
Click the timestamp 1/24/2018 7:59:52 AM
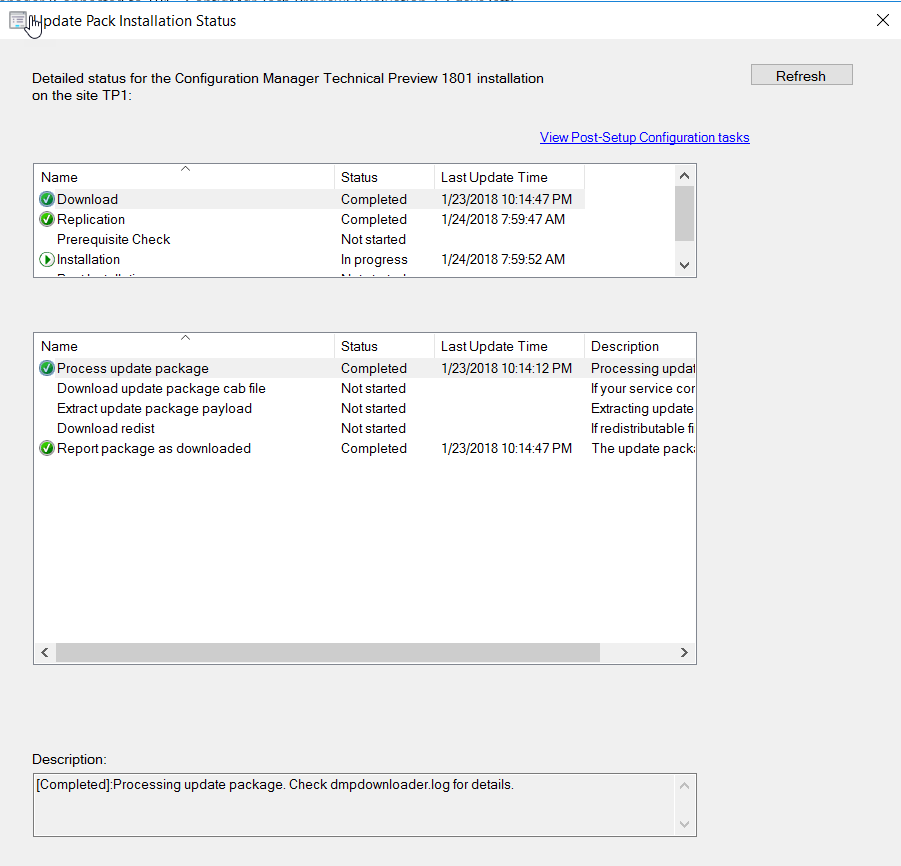[x=503, y=260]
